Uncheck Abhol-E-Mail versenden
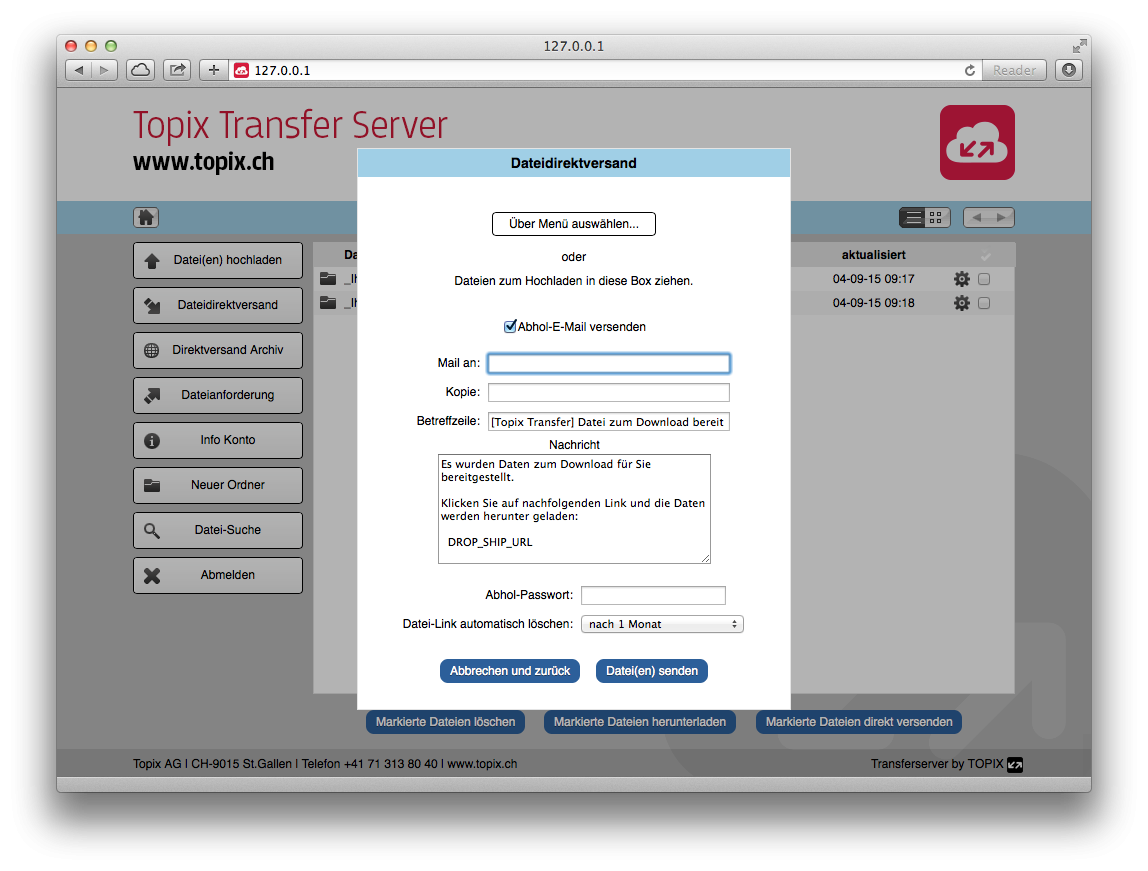Viewport: 1148px width, 871px height. click(510, 326)
